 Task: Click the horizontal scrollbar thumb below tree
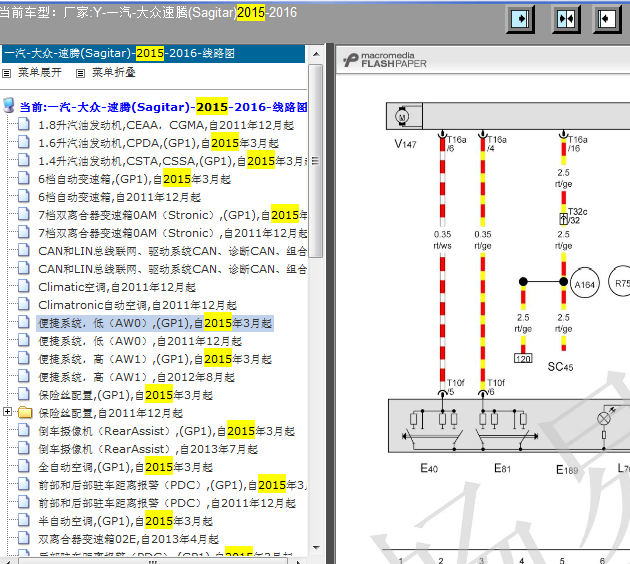point(155,561)
